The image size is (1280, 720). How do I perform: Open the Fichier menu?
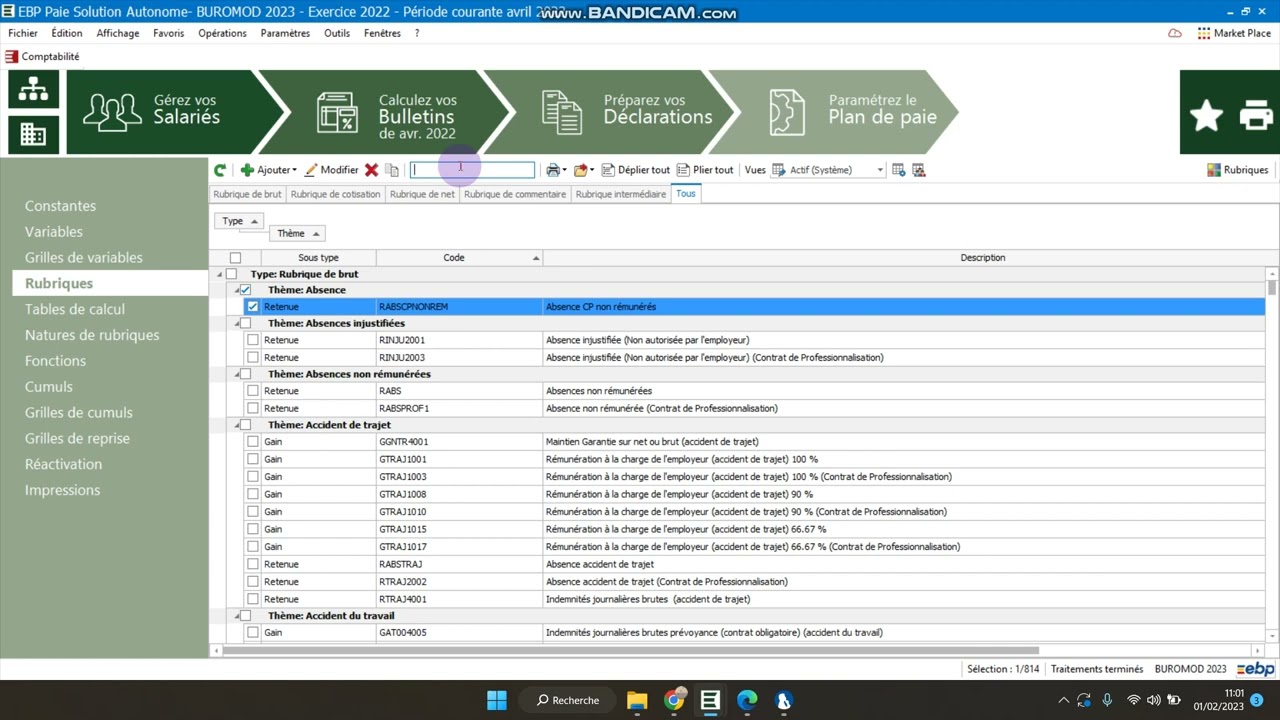click(23, 33)
